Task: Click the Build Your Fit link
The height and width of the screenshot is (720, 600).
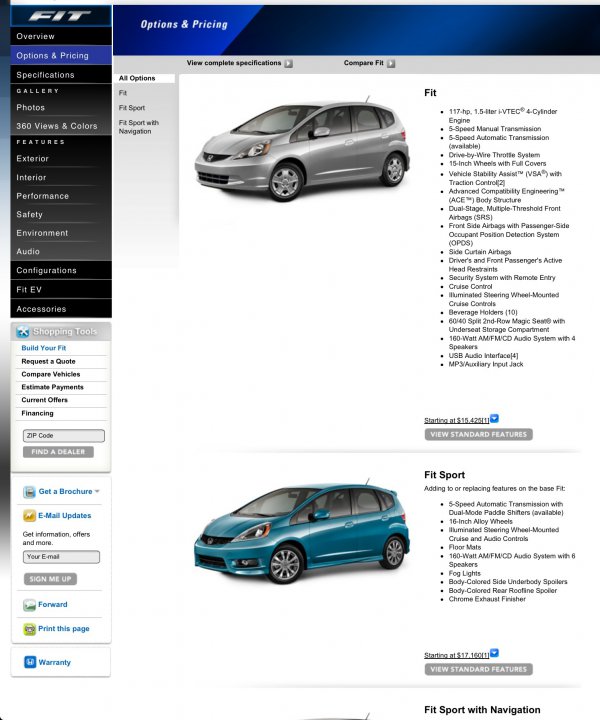Action: (x=44, y=348)
